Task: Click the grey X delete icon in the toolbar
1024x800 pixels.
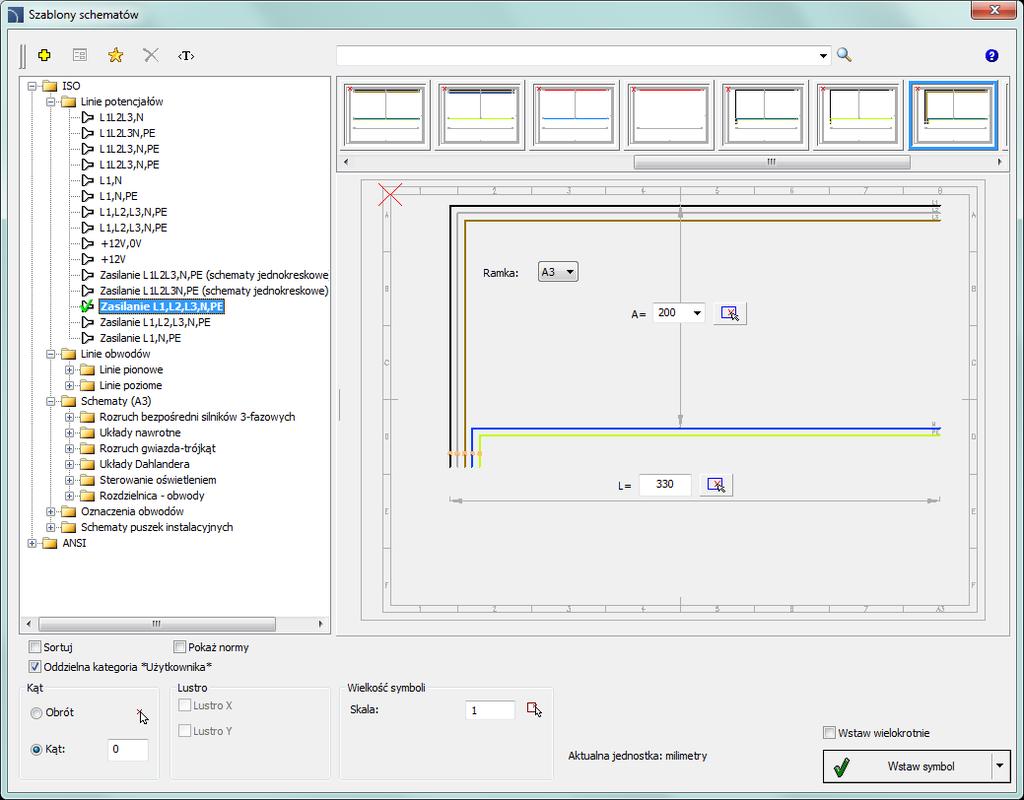Action: click(x=151, y=56)
